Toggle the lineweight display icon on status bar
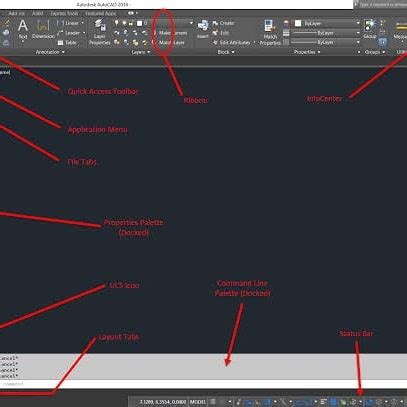Image resolution: width=407 pixels, height=407 pixels. click(324, 402)
